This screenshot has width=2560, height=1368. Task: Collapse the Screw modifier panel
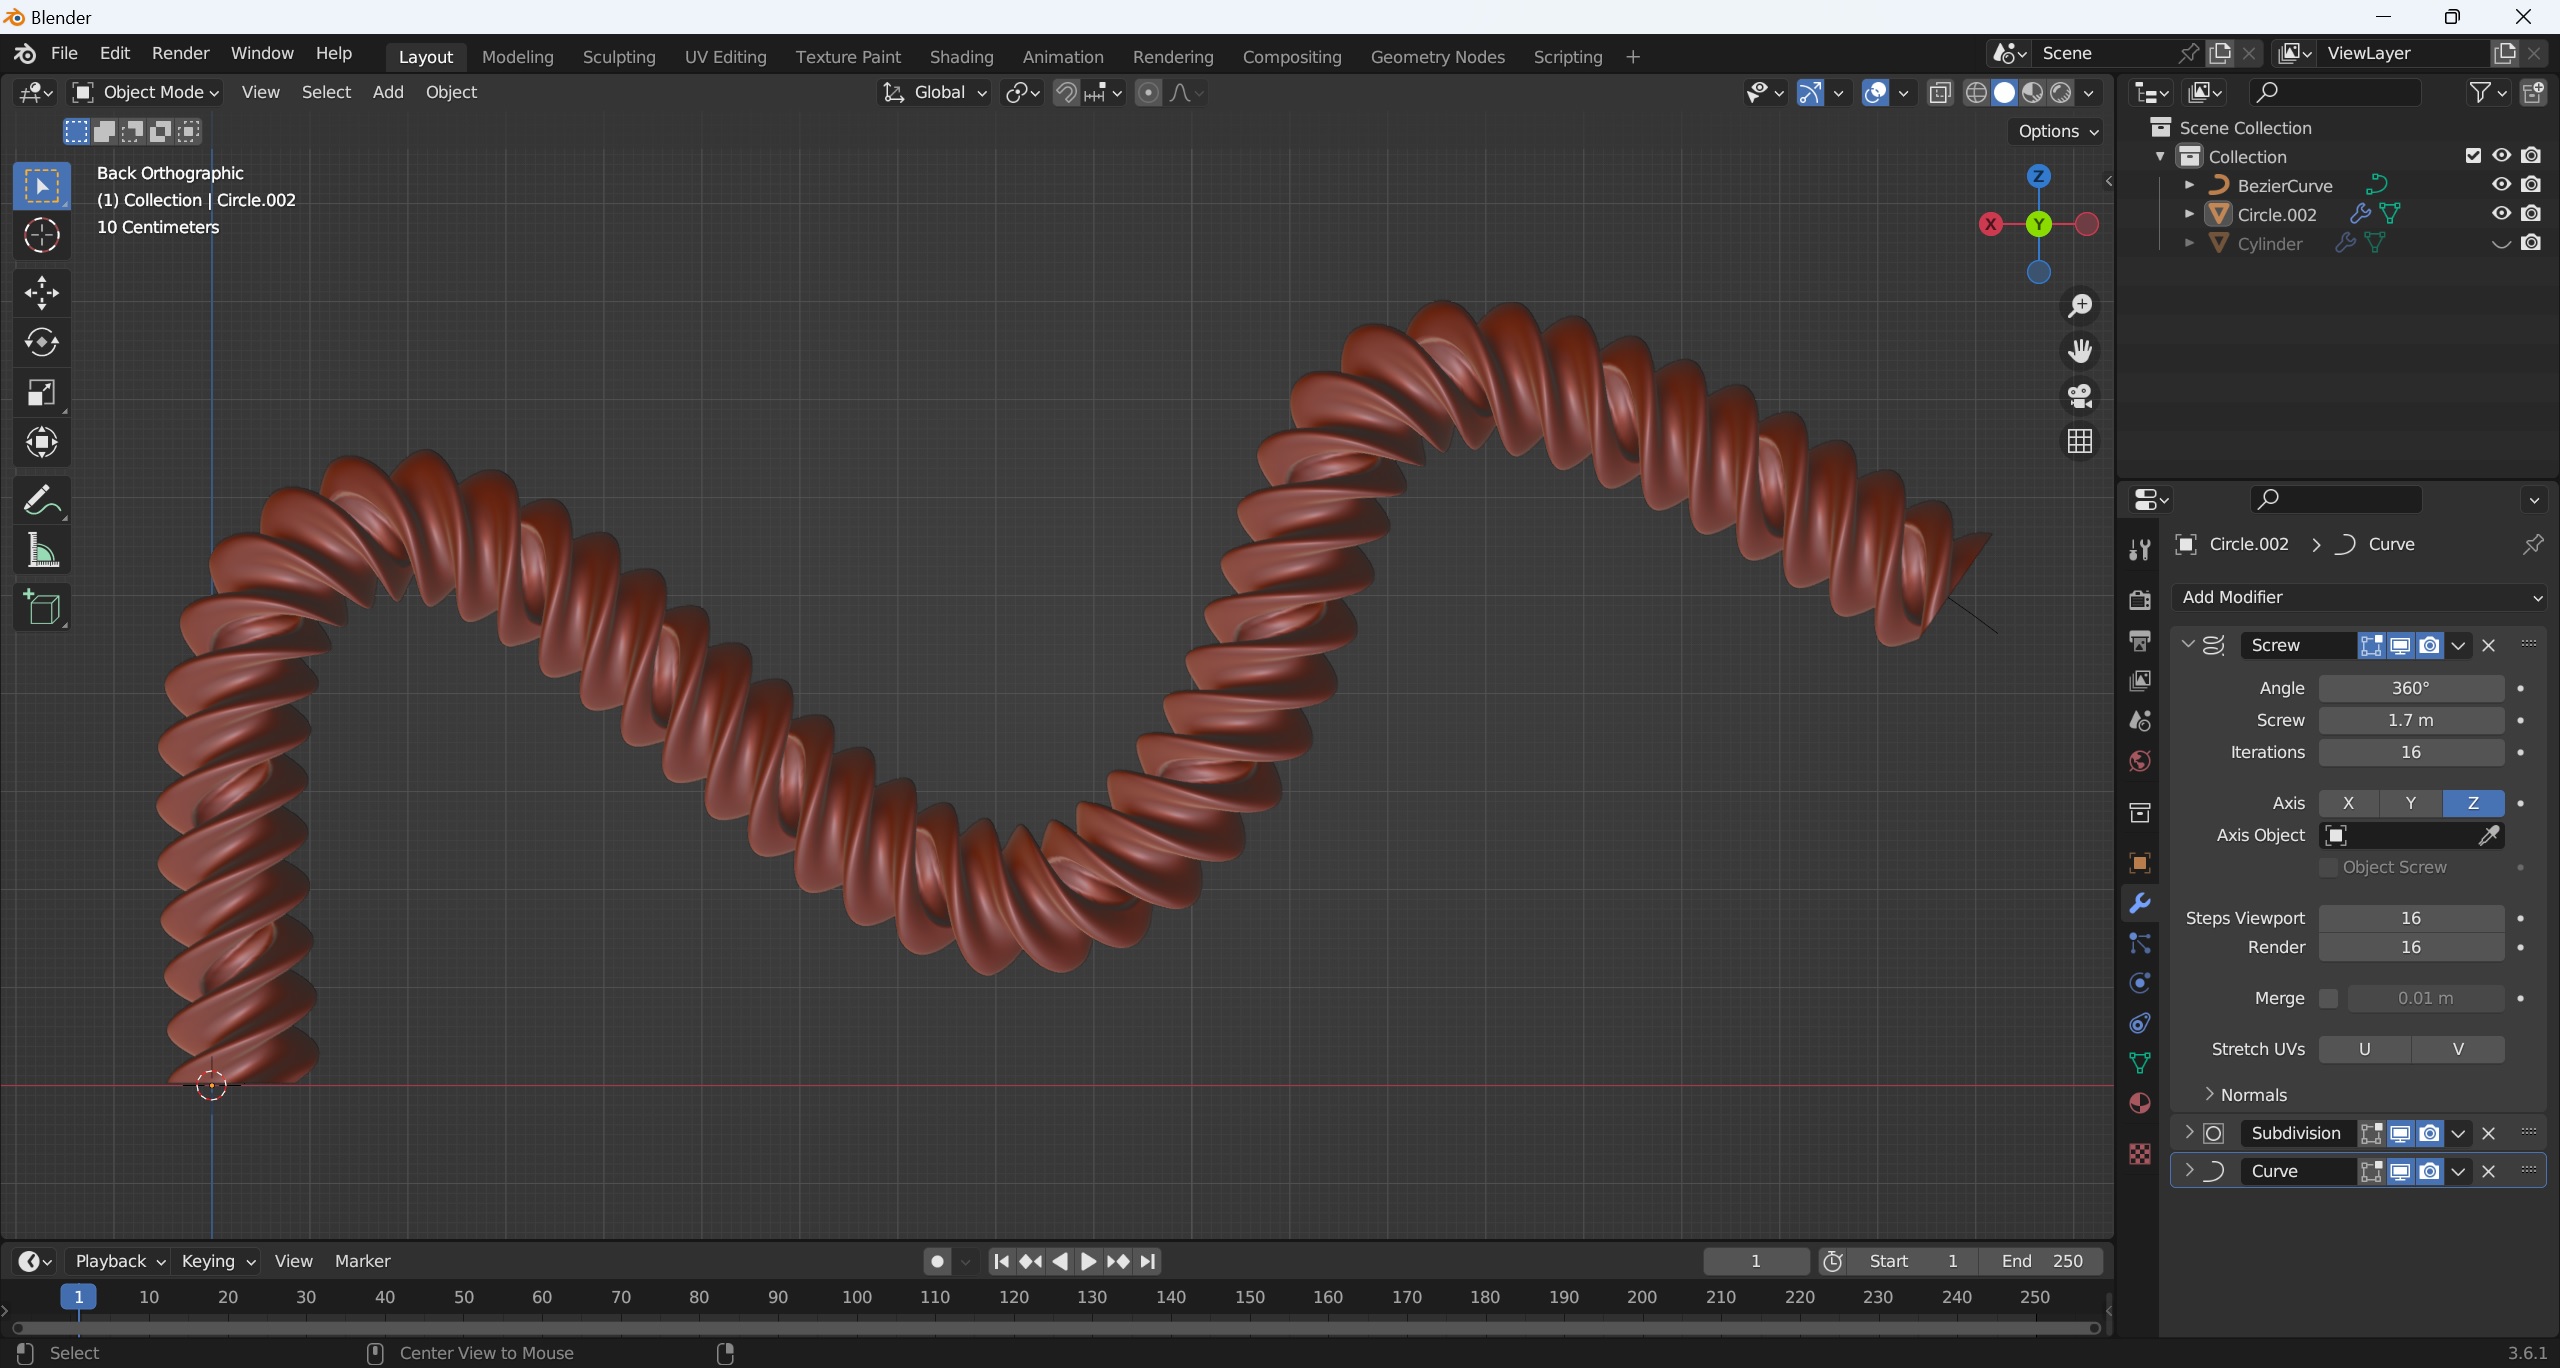(2188, 645)
